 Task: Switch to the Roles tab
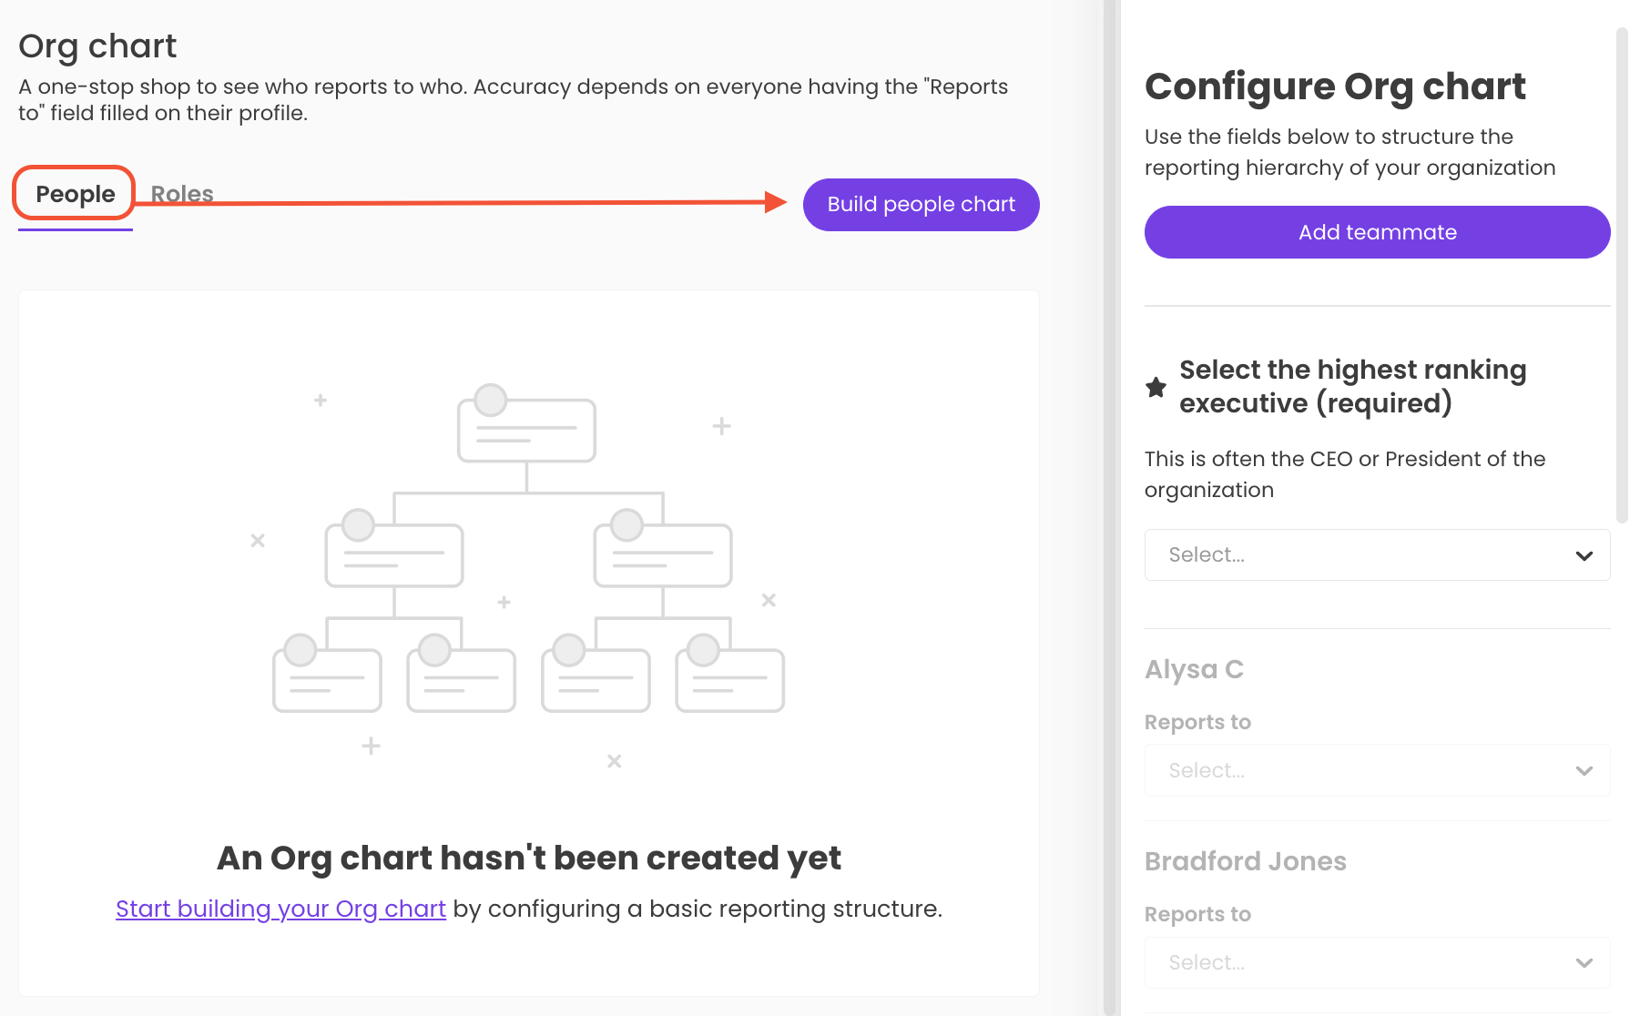pos(181,193)
